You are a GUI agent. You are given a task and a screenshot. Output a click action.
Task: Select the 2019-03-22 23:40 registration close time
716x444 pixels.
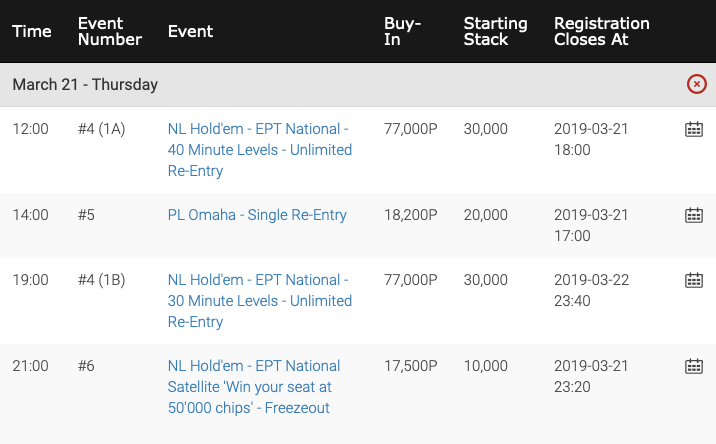(x=591, y=290)
